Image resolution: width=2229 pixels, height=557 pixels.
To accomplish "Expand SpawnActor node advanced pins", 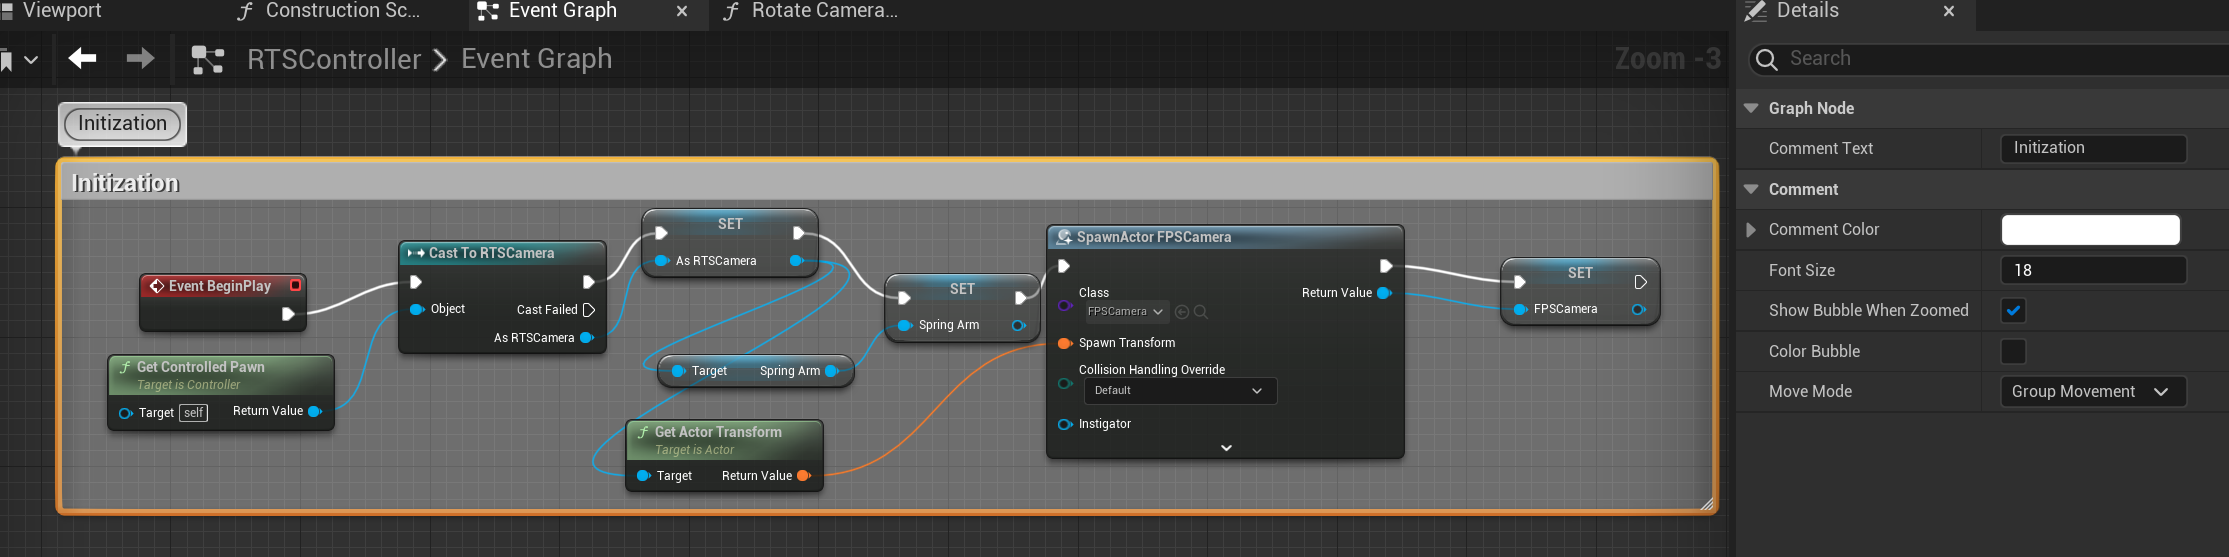I will click(x=1226, y=448).
